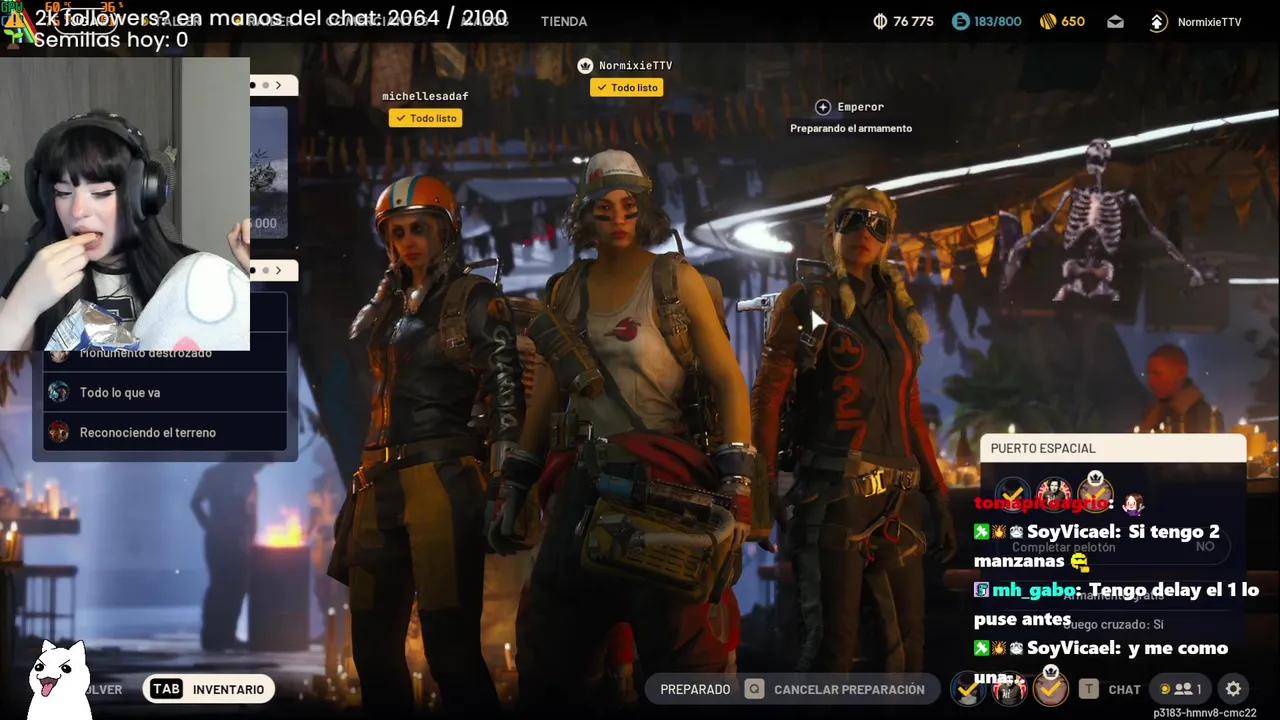The height and width of the screenshot is (720, 1280).
Task: Select the middle squad avatar in bottom bar
Action: [x=1009, y=690]
